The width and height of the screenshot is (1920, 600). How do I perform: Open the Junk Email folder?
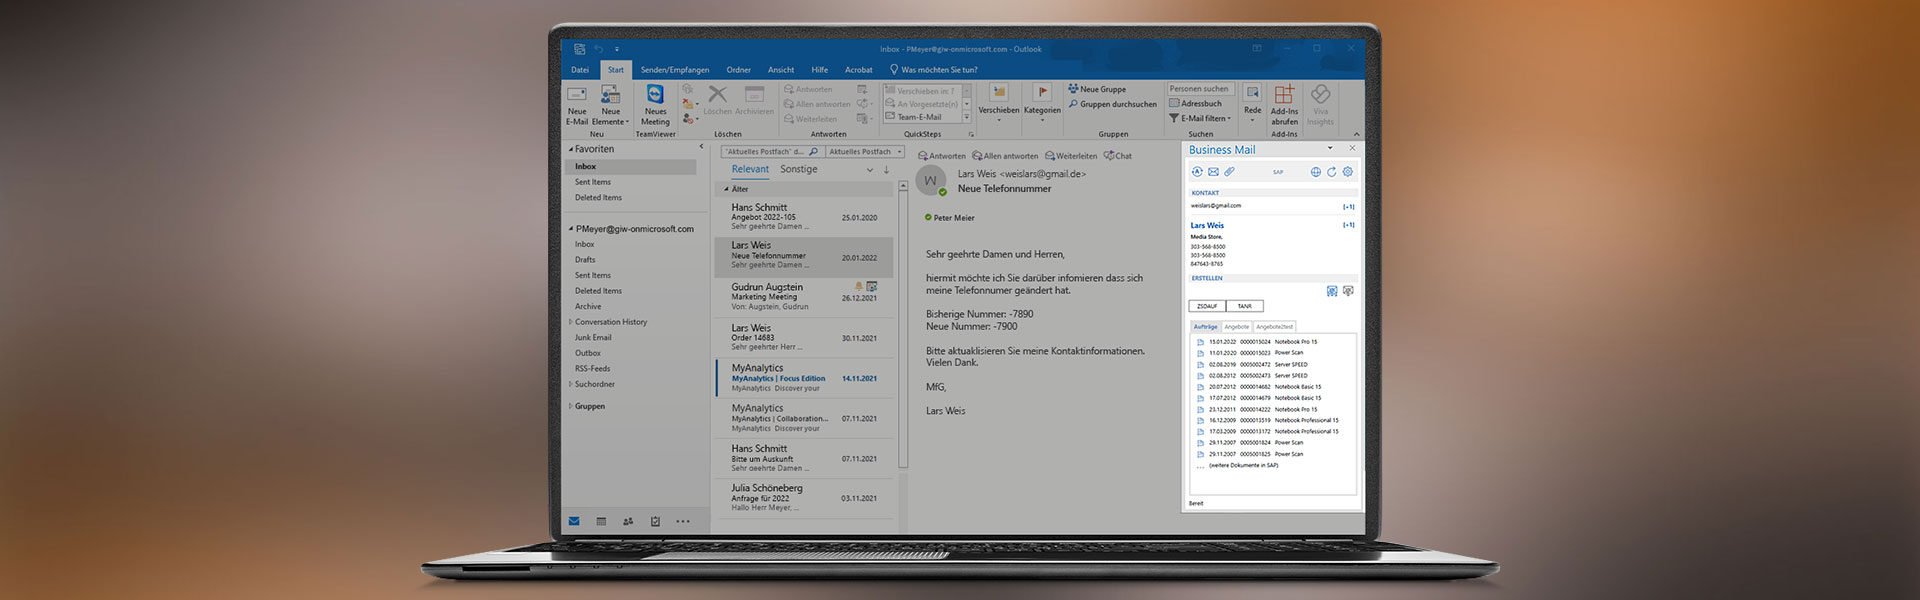pos(593,338)
